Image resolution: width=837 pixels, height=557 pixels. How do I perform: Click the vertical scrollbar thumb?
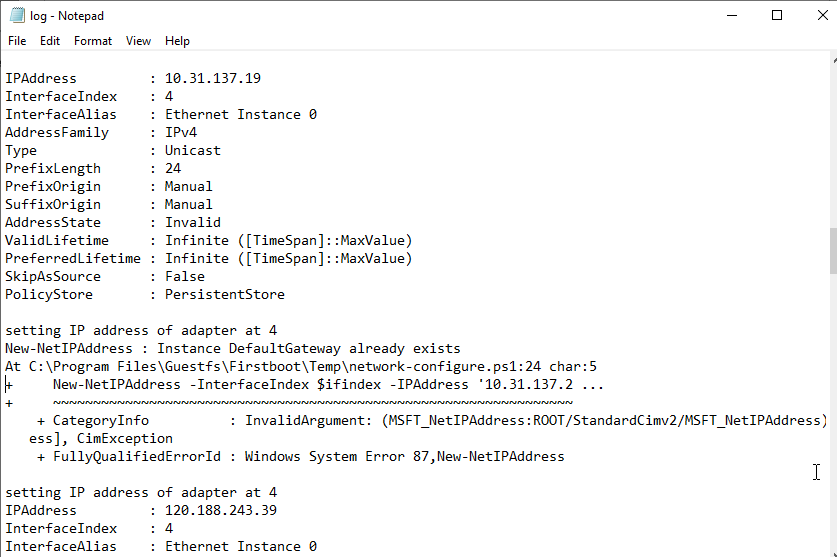831,250
